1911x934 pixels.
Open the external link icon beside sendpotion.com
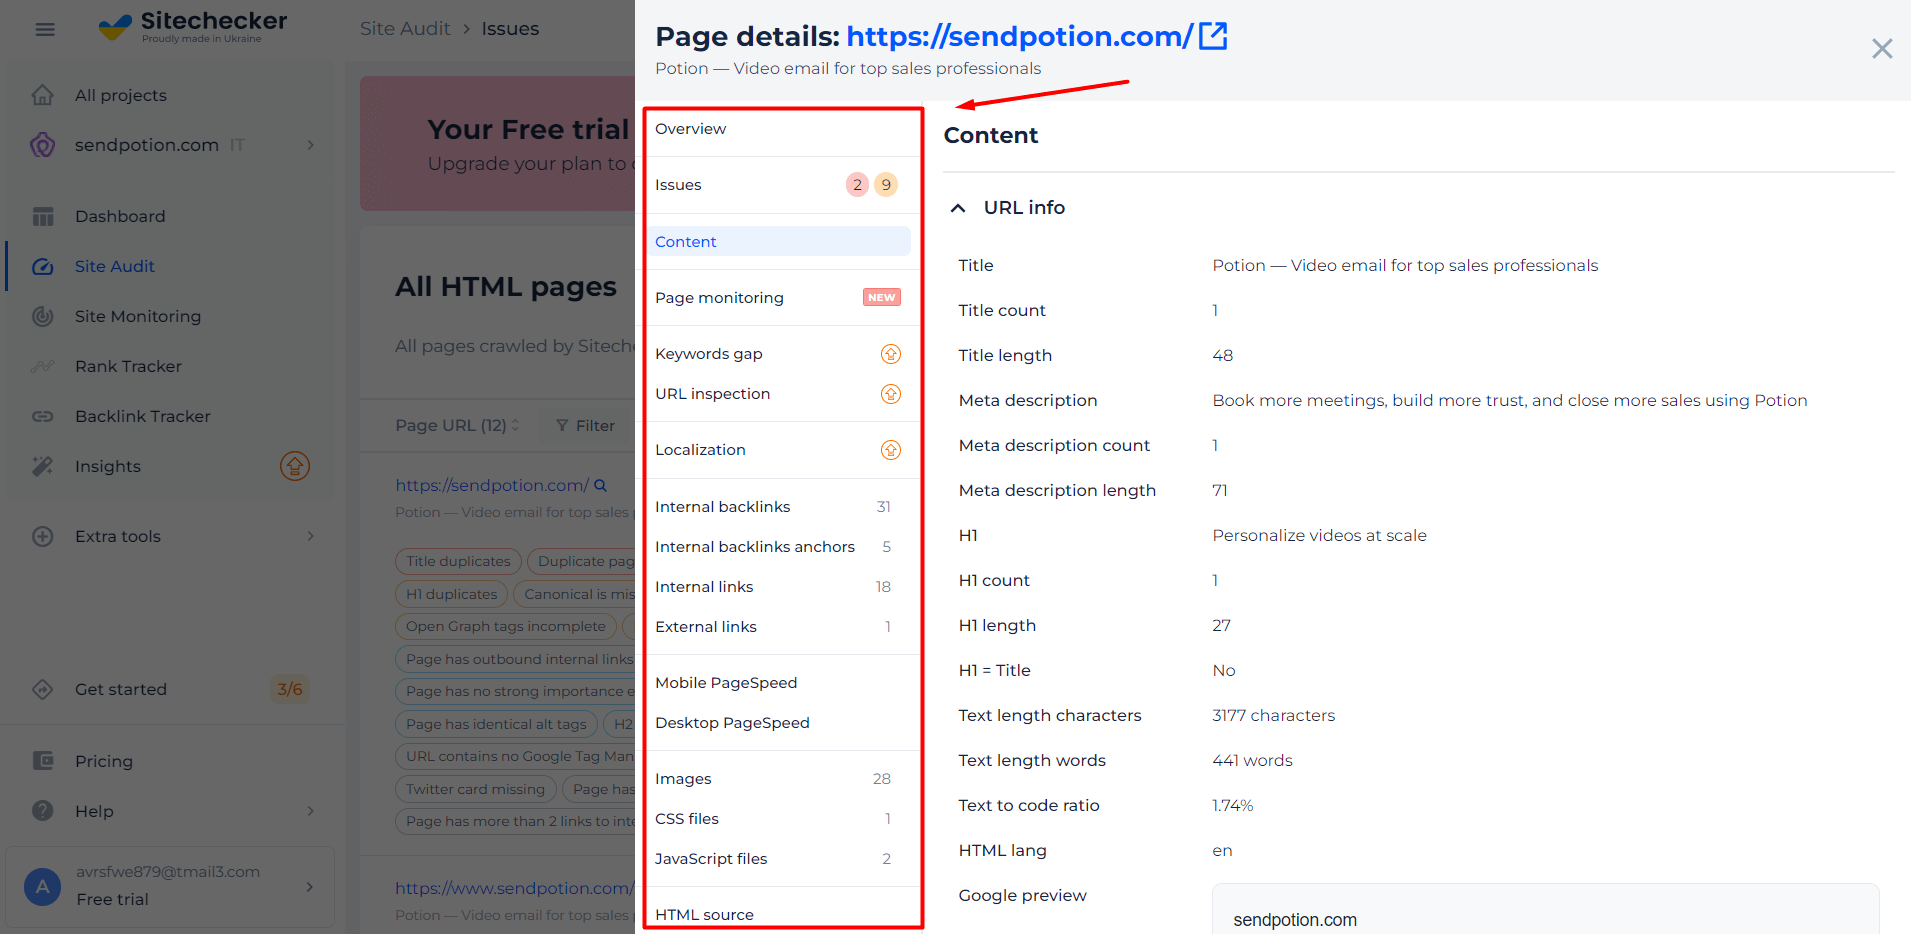1213,36
